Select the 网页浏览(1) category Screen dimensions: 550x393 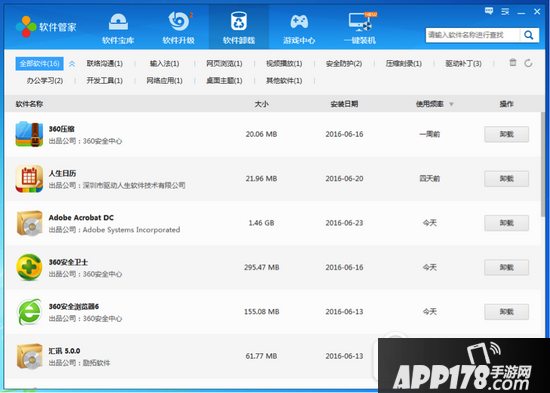224,64
